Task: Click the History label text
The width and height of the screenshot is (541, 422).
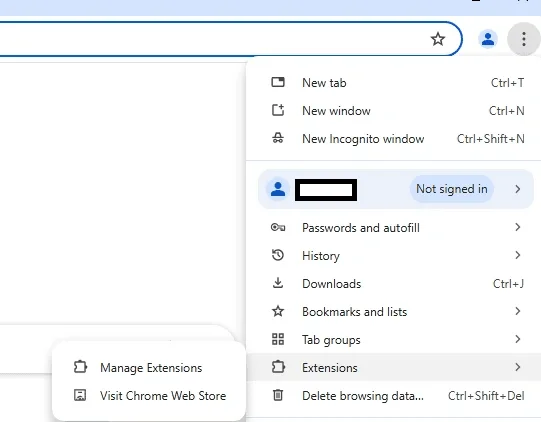Action: pos(321,256)
